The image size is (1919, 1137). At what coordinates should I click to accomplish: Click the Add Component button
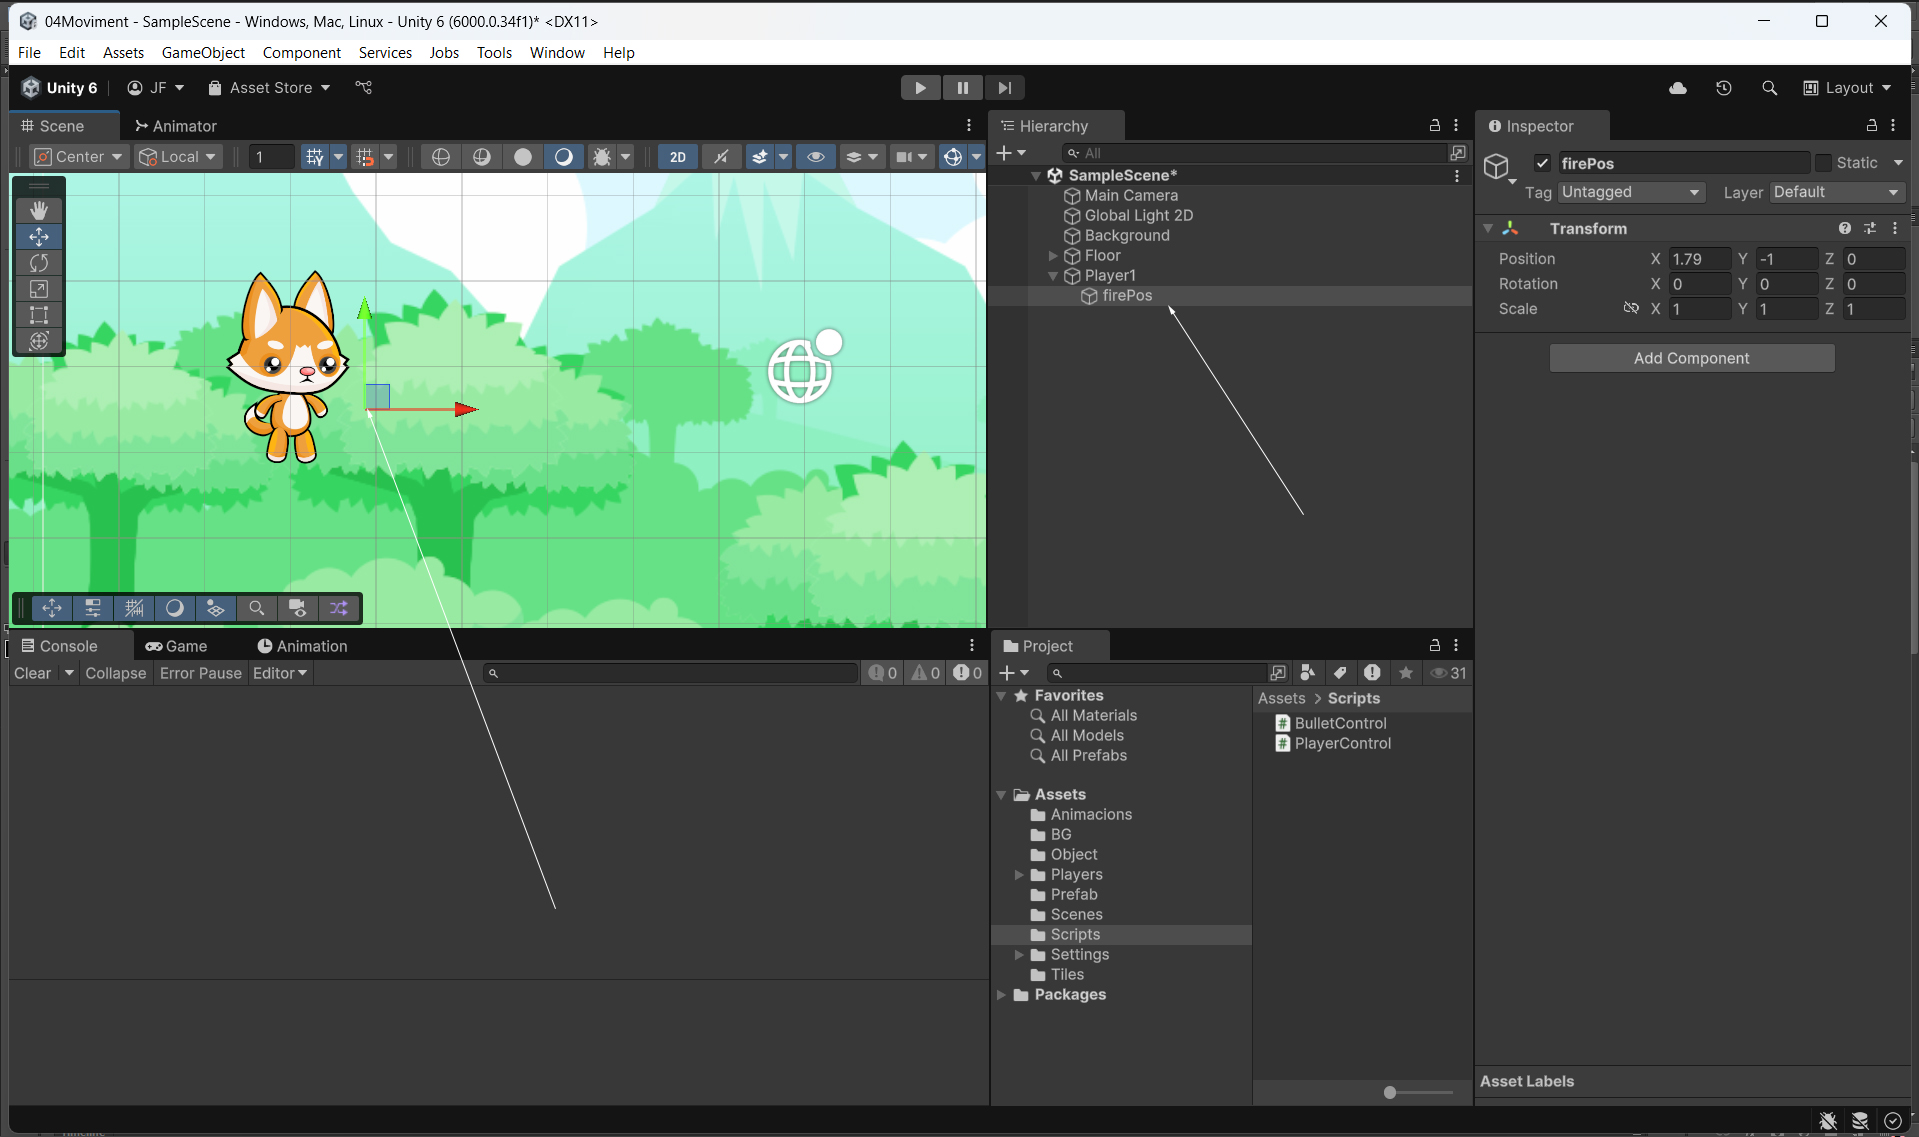pyautogui.click(x=1691, y=358)
